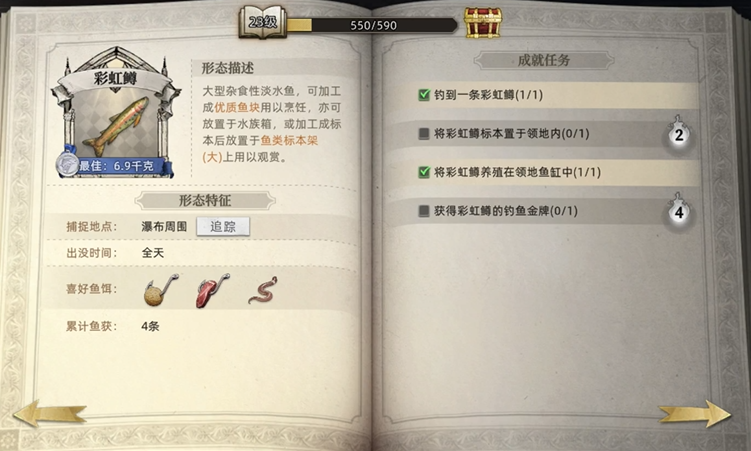Check the 获得彩虹鳟的钓鱼金牌 task box

(x=424, y=211)
